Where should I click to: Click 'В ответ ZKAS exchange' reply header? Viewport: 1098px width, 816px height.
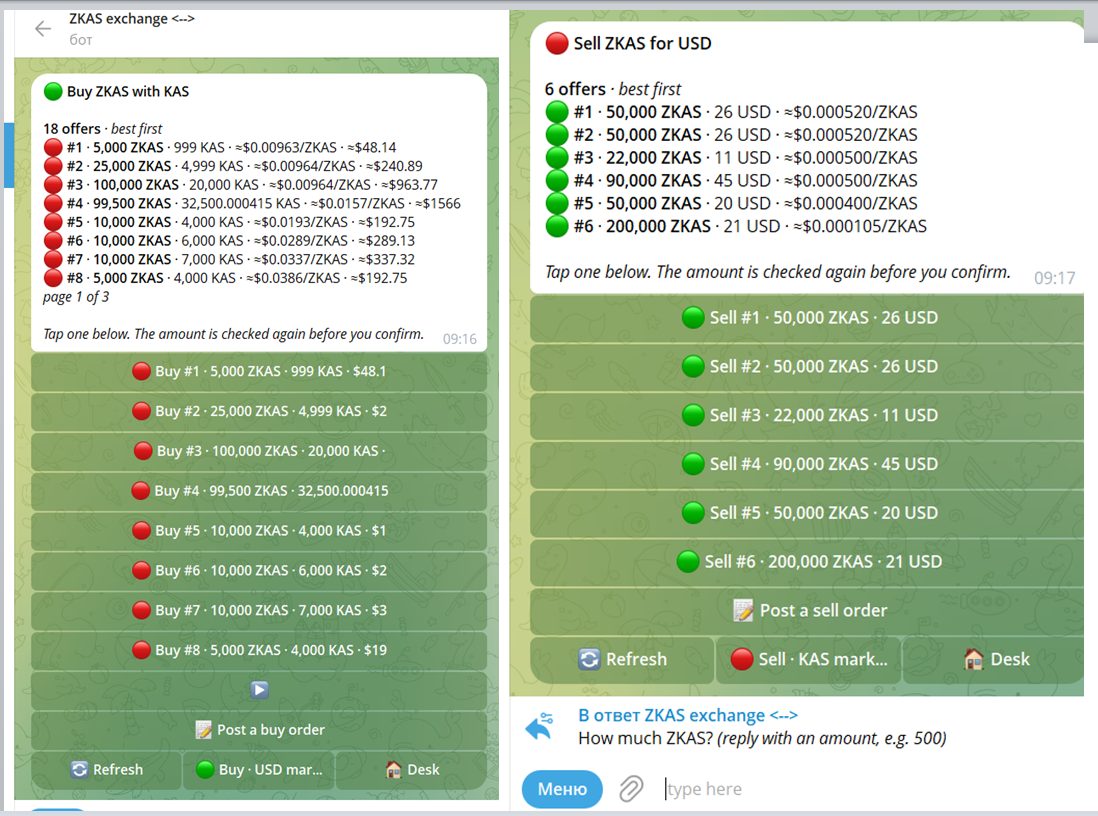tap(688, 715)
